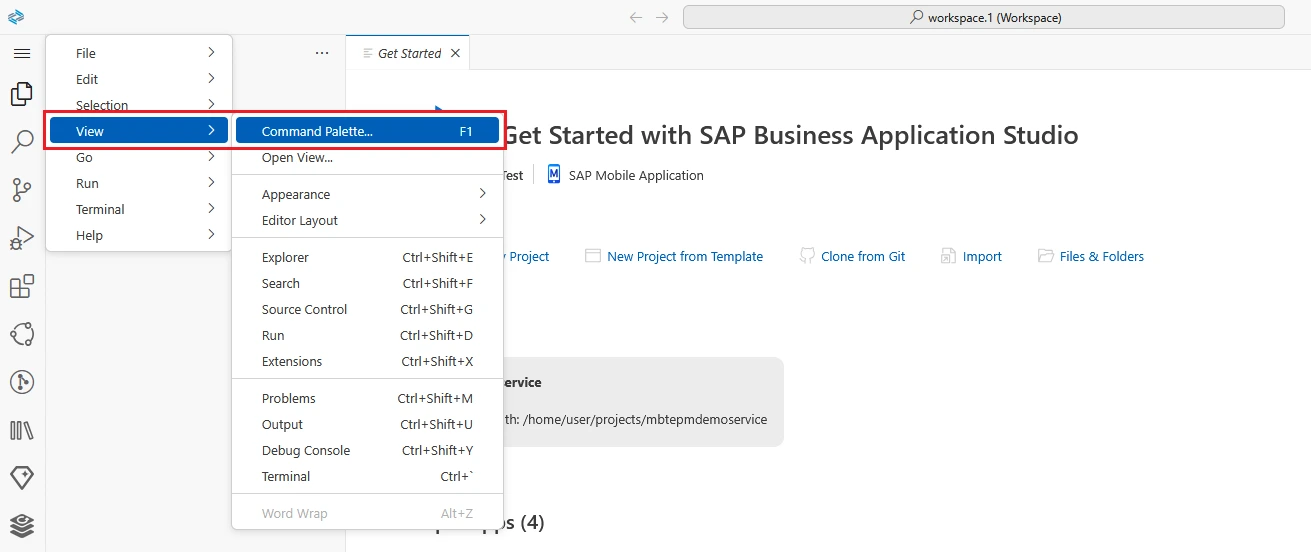Click the Clone from Git link
Image resolution: width=1311 pixels, height=552 pixels.
coord(863,257)
